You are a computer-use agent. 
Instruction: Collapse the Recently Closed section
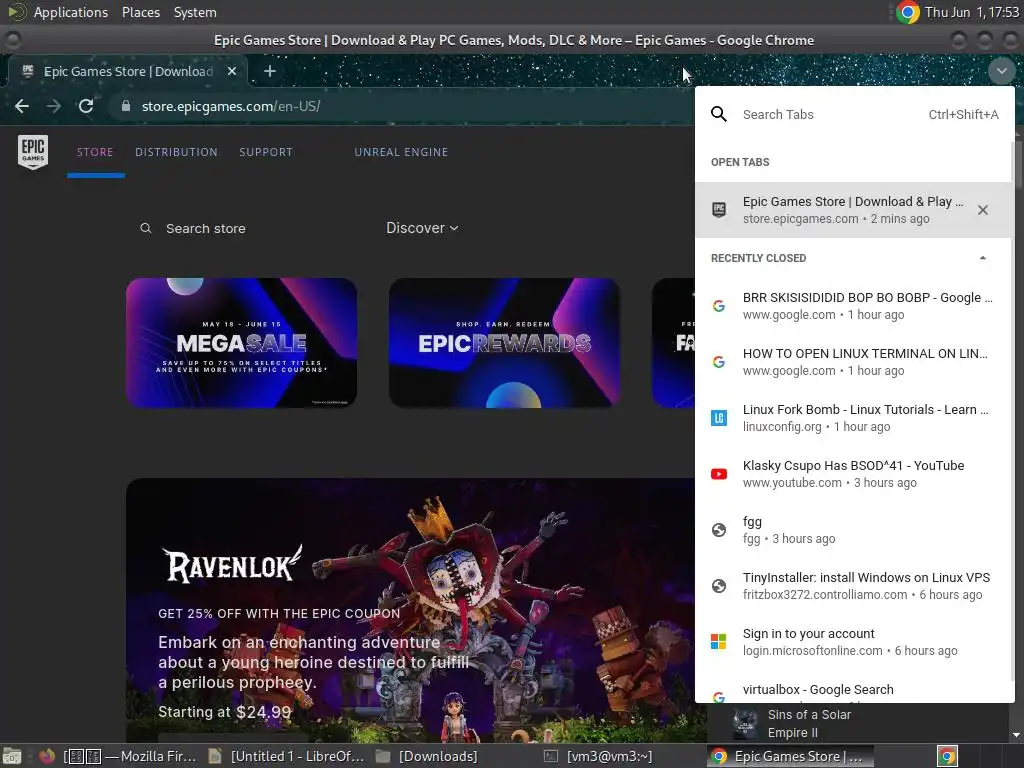pyautogui.click(x=982, y=258)
